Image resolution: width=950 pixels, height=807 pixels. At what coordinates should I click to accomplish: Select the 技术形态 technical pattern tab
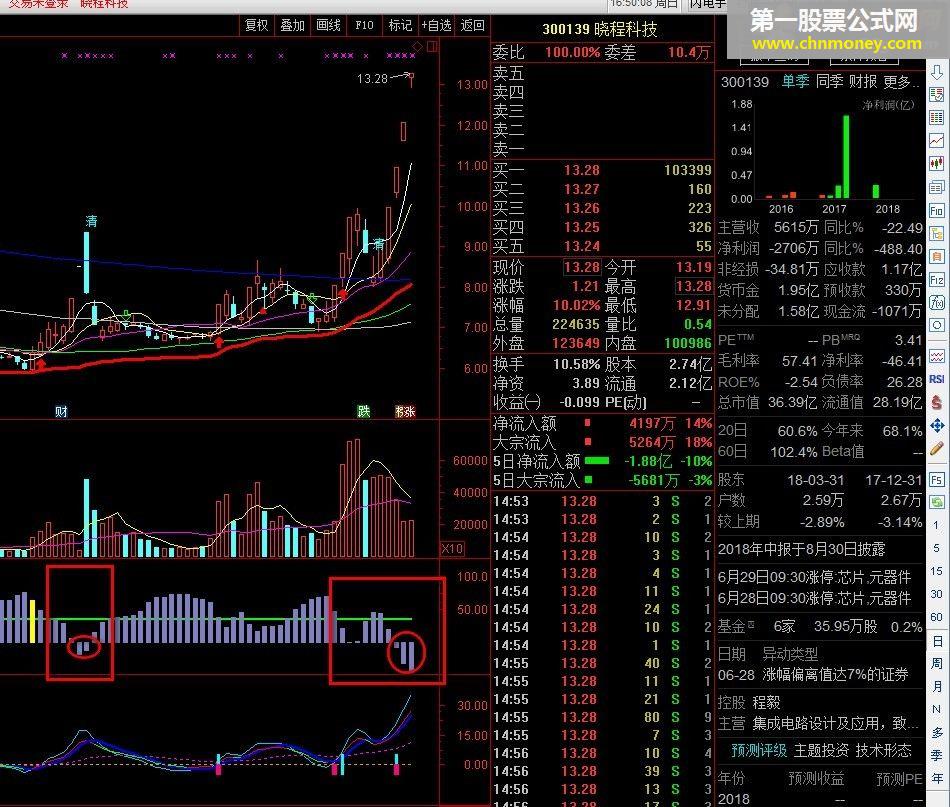coord(884,751)
